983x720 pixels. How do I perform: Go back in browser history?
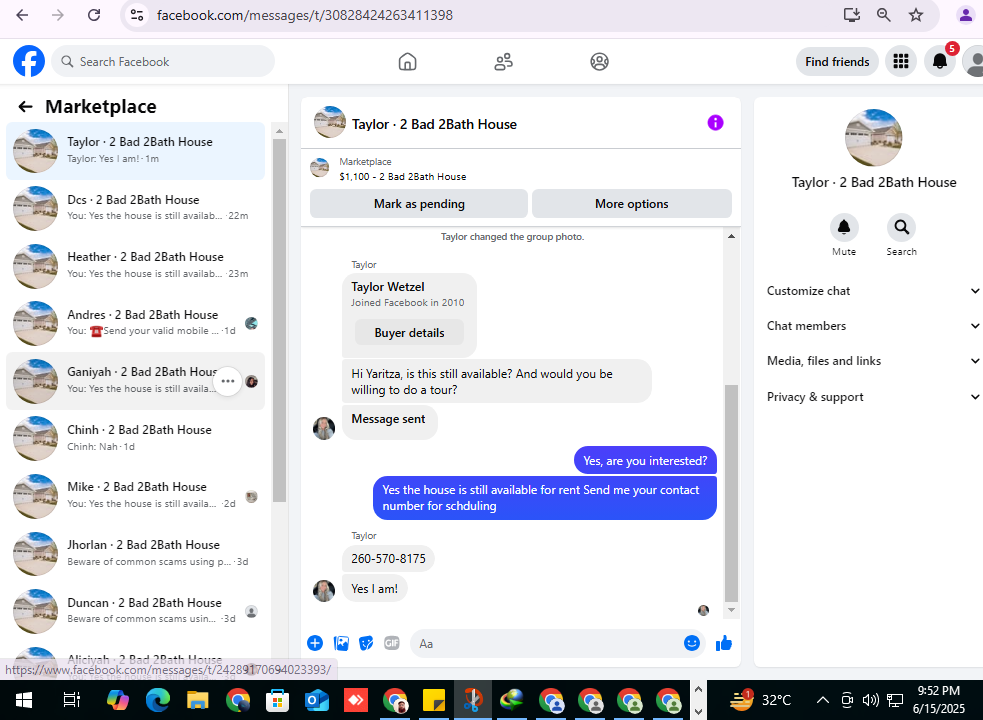pos(22,15)
